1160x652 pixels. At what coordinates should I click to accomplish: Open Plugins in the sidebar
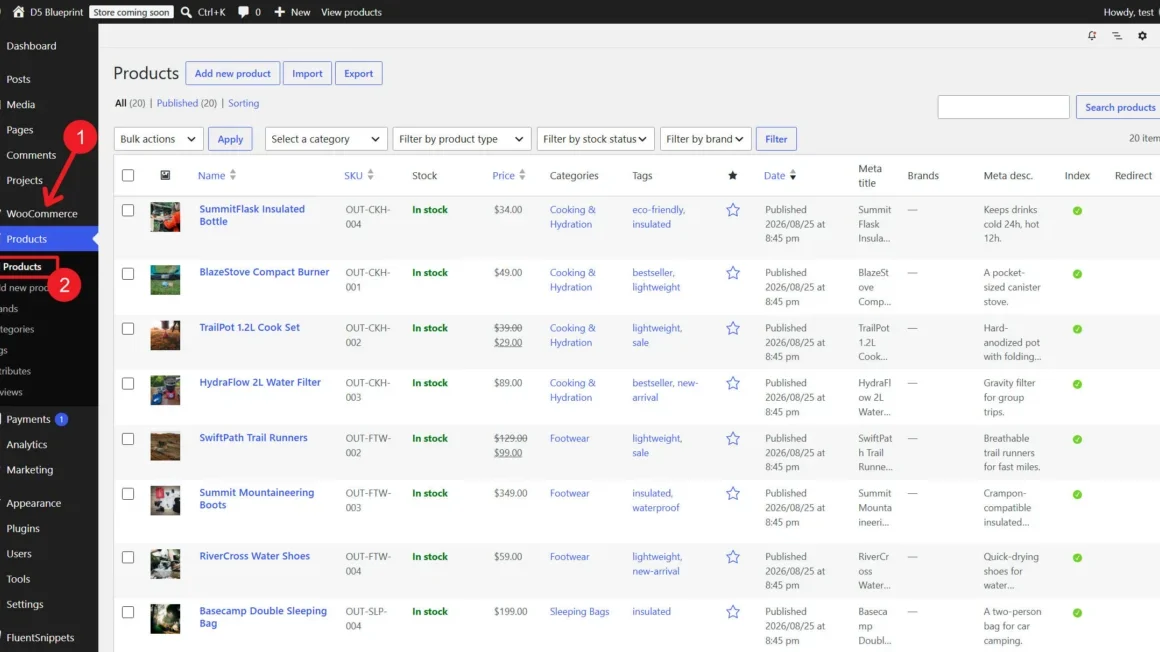[23, 528]
